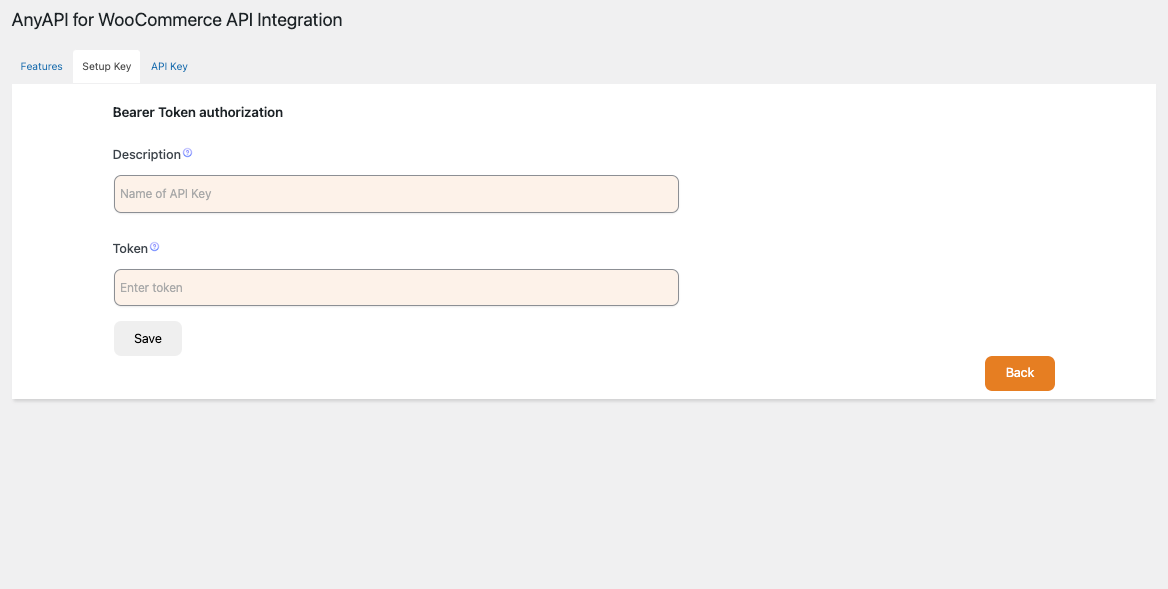This screenshot has width=1168, height=589.
Task: Focus the Description input field
Action: tap(396, 194)
